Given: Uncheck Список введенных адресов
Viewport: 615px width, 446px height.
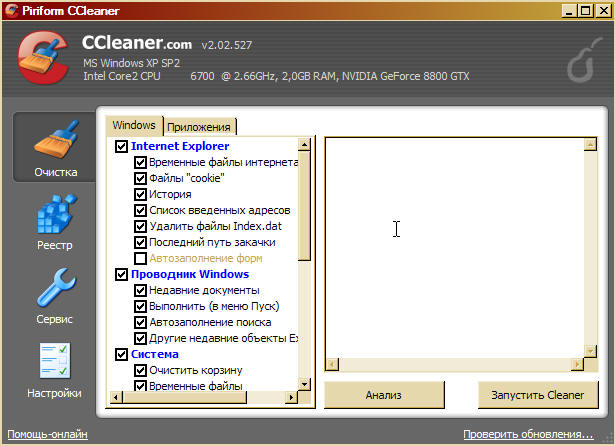Looking at the screenshot, I should [140, 210].
